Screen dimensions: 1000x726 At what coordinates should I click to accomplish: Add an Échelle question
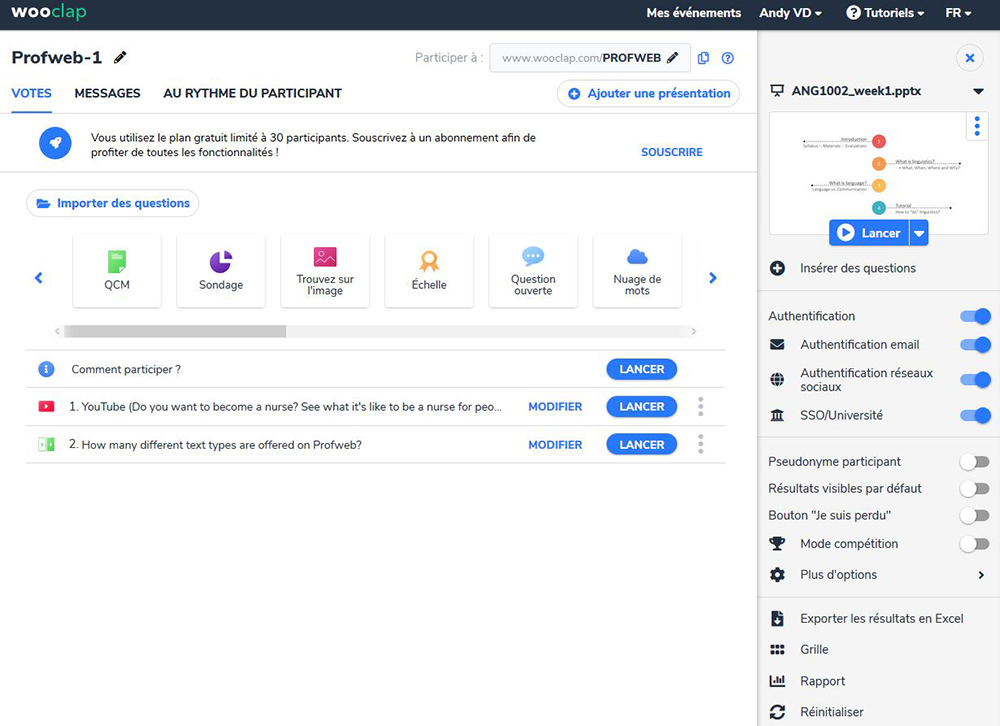[x=429, y=270]
